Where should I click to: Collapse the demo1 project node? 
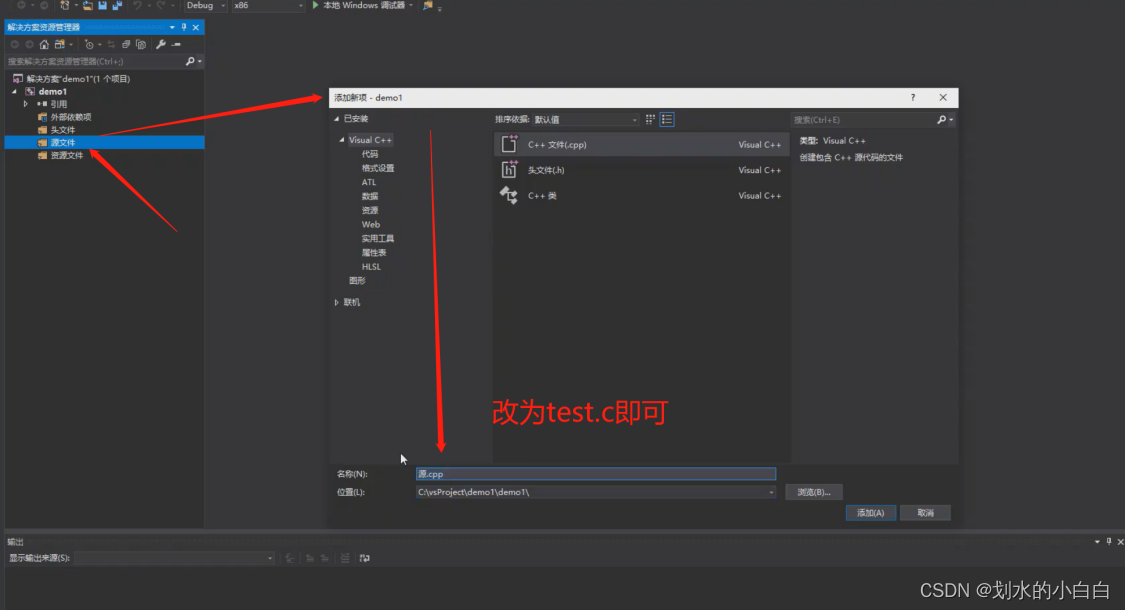(x=14, y=92)
